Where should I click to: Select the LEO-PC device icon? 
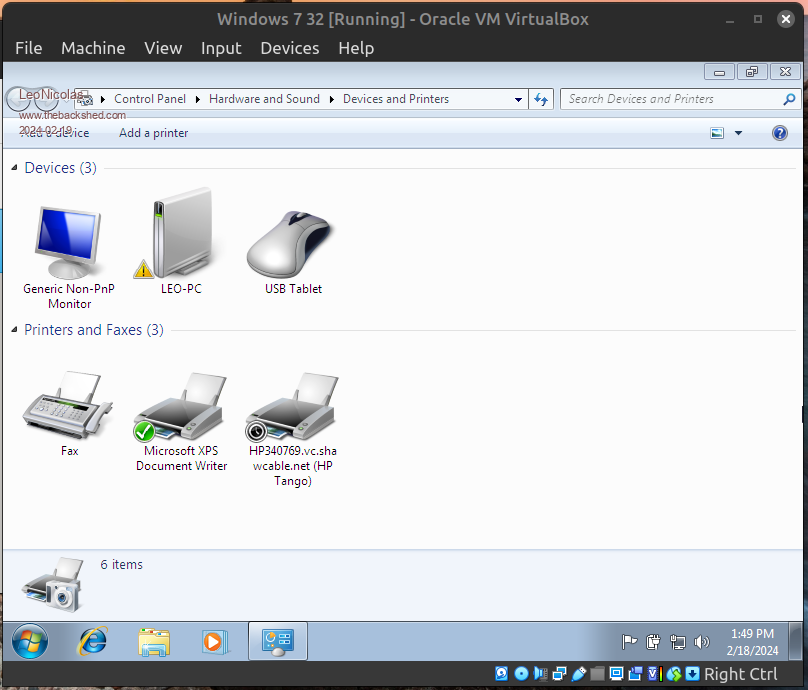pos(181,235)
